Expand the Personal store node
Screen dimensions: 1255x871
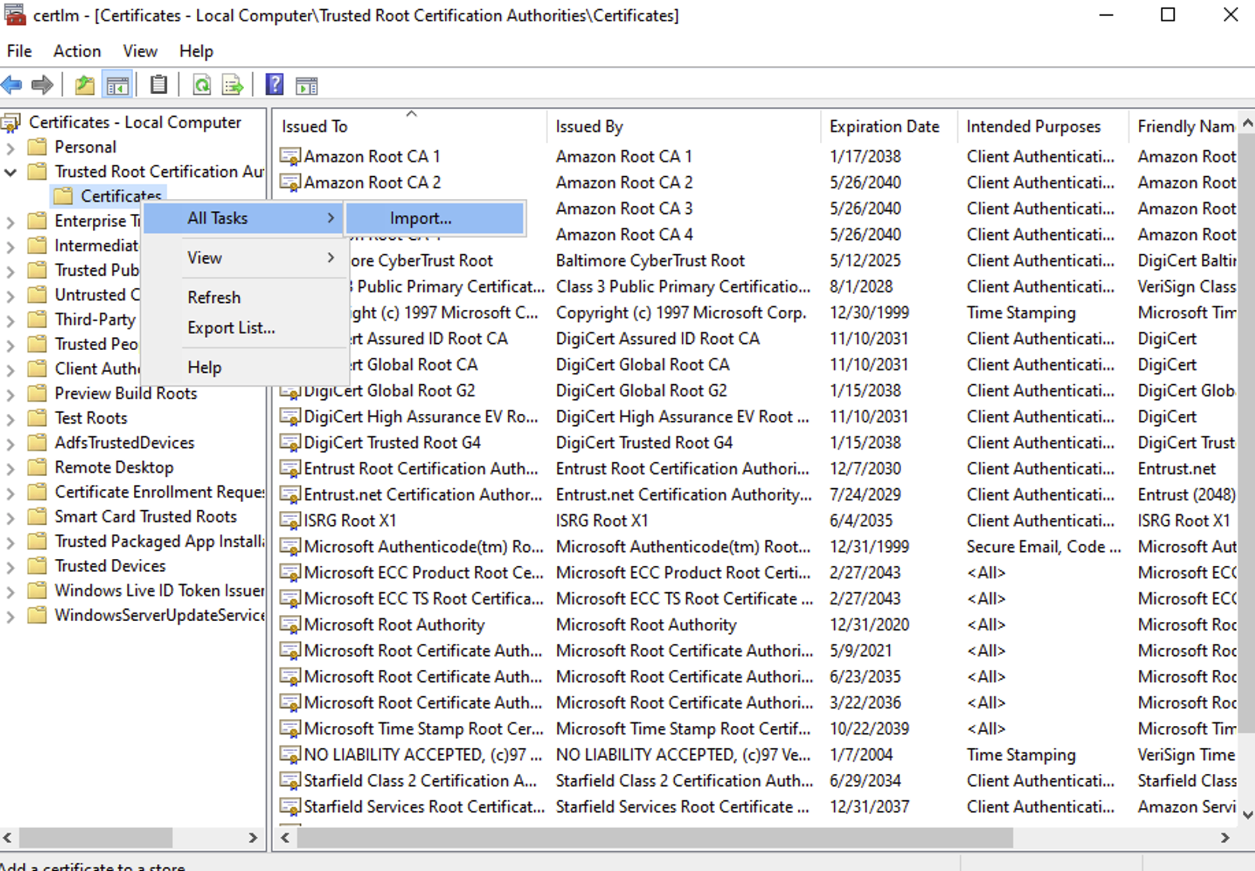click(x=11, y=147)
